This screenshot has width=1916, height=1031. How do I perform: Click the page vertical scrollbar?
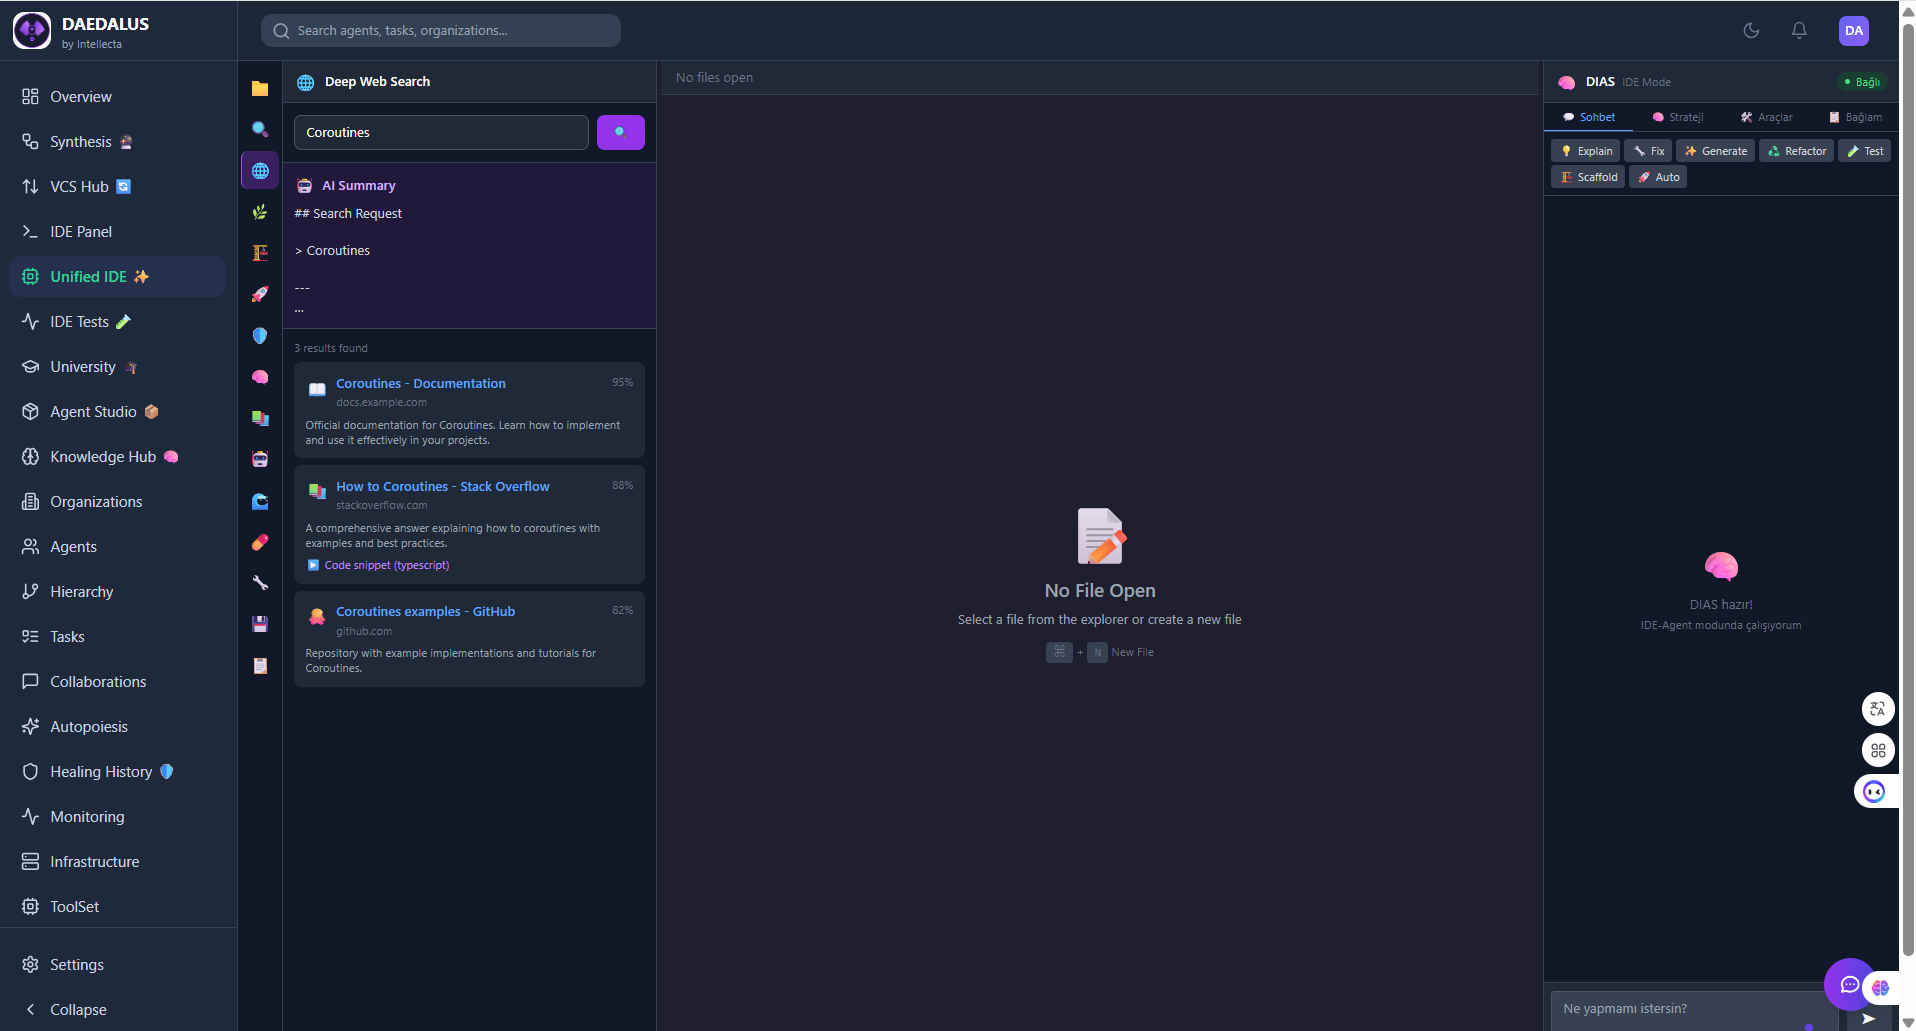pos(1908,490)
